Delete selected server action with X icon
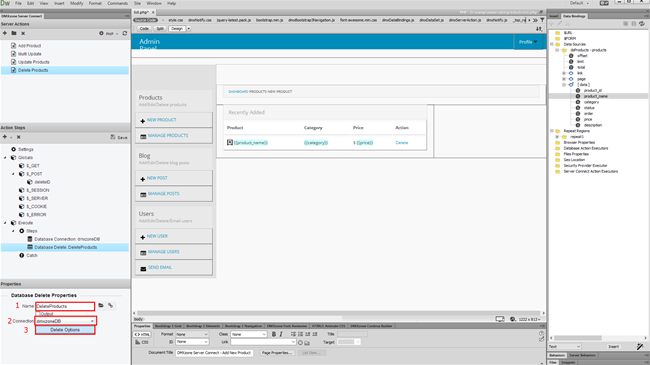This screenshot has width=650, height=365. pyautogui.click(x=23, y=33)
